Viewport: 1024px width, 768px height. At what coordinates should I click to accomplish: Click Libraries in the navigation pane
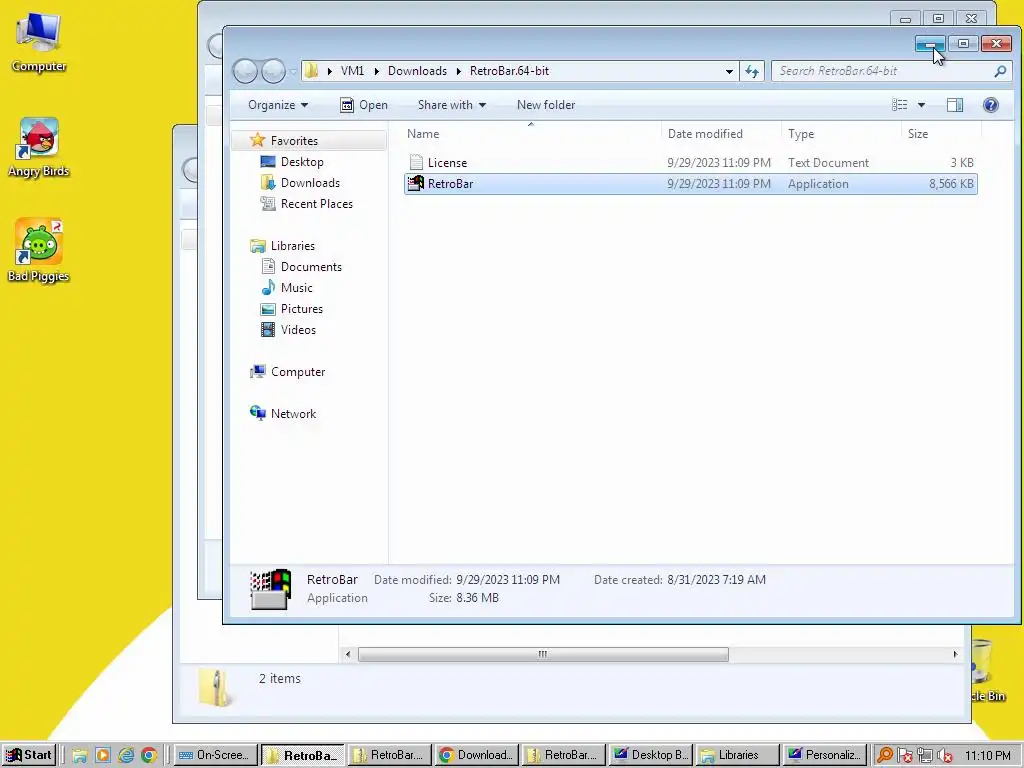click(x=293, y=246)
